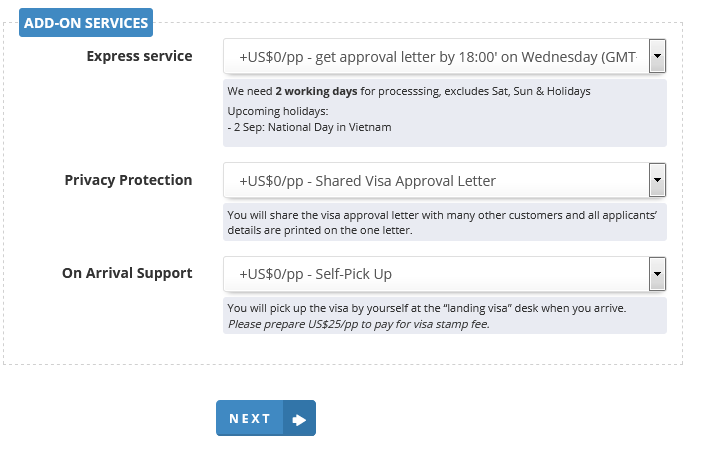Click the shared visa approval letter description
The height and width of the screenshot is (460, 701).
pyautogui.click(x=443, y=222)
